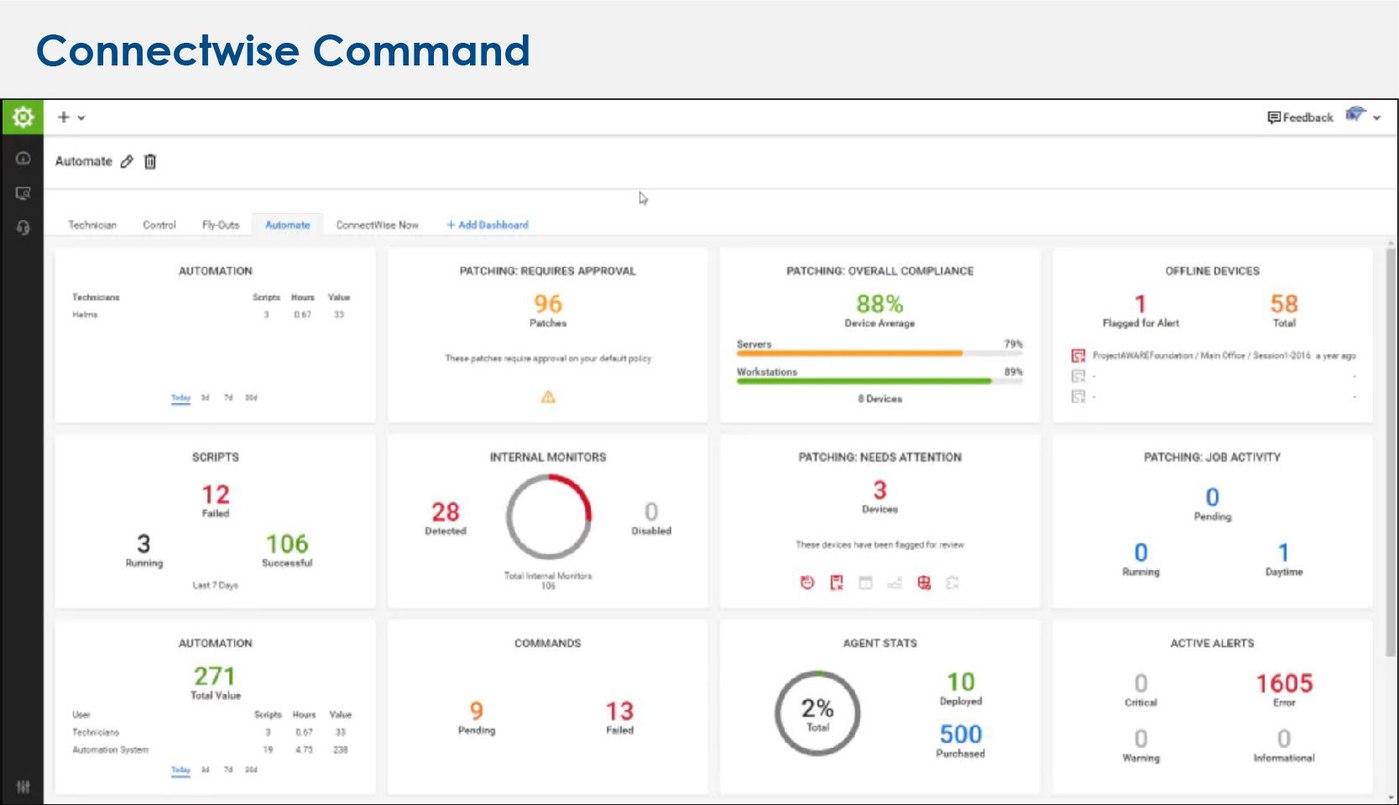The image size is (1399, 805).
Task: Edit the Automate dashboard with pencil icon
Action: click(126, 161)
